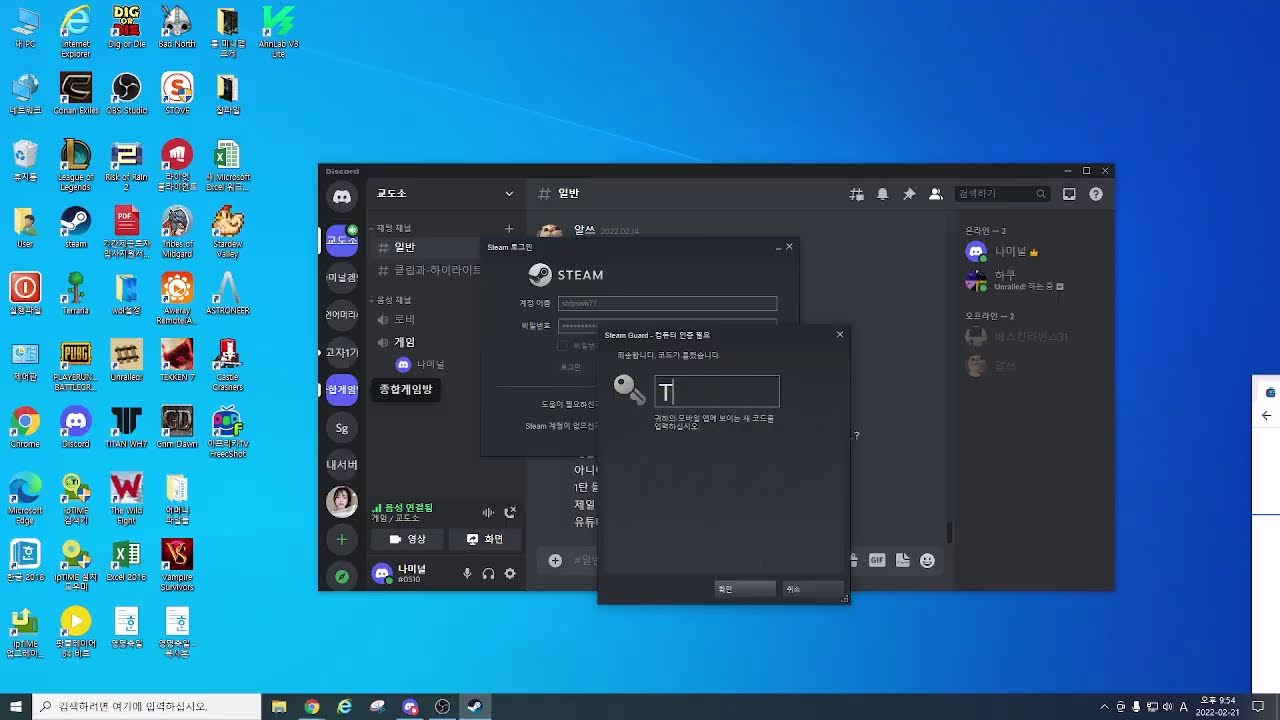This screenshot has height=720, width=1280.
Task: Tick remember password checkbox in Steam login
Action: point(563,345)
